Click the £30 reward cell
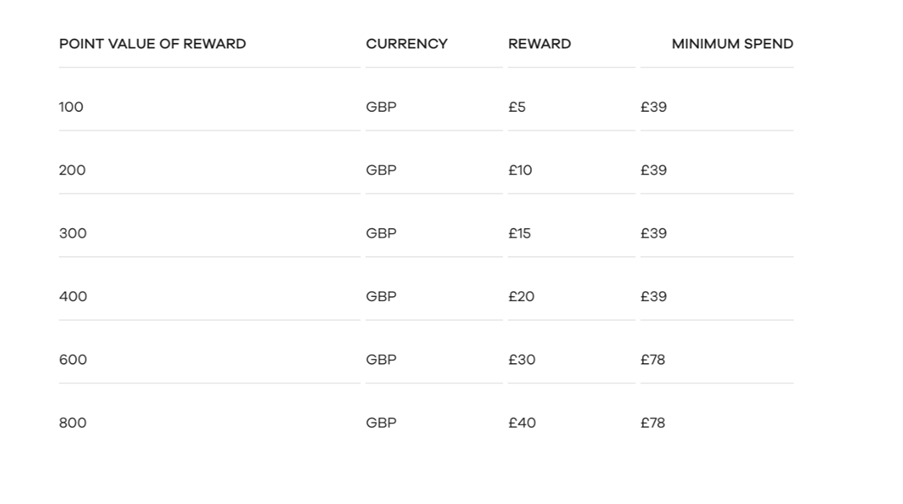Image resolution: width=903 pixels, height=504 pixels. point(521,359)
